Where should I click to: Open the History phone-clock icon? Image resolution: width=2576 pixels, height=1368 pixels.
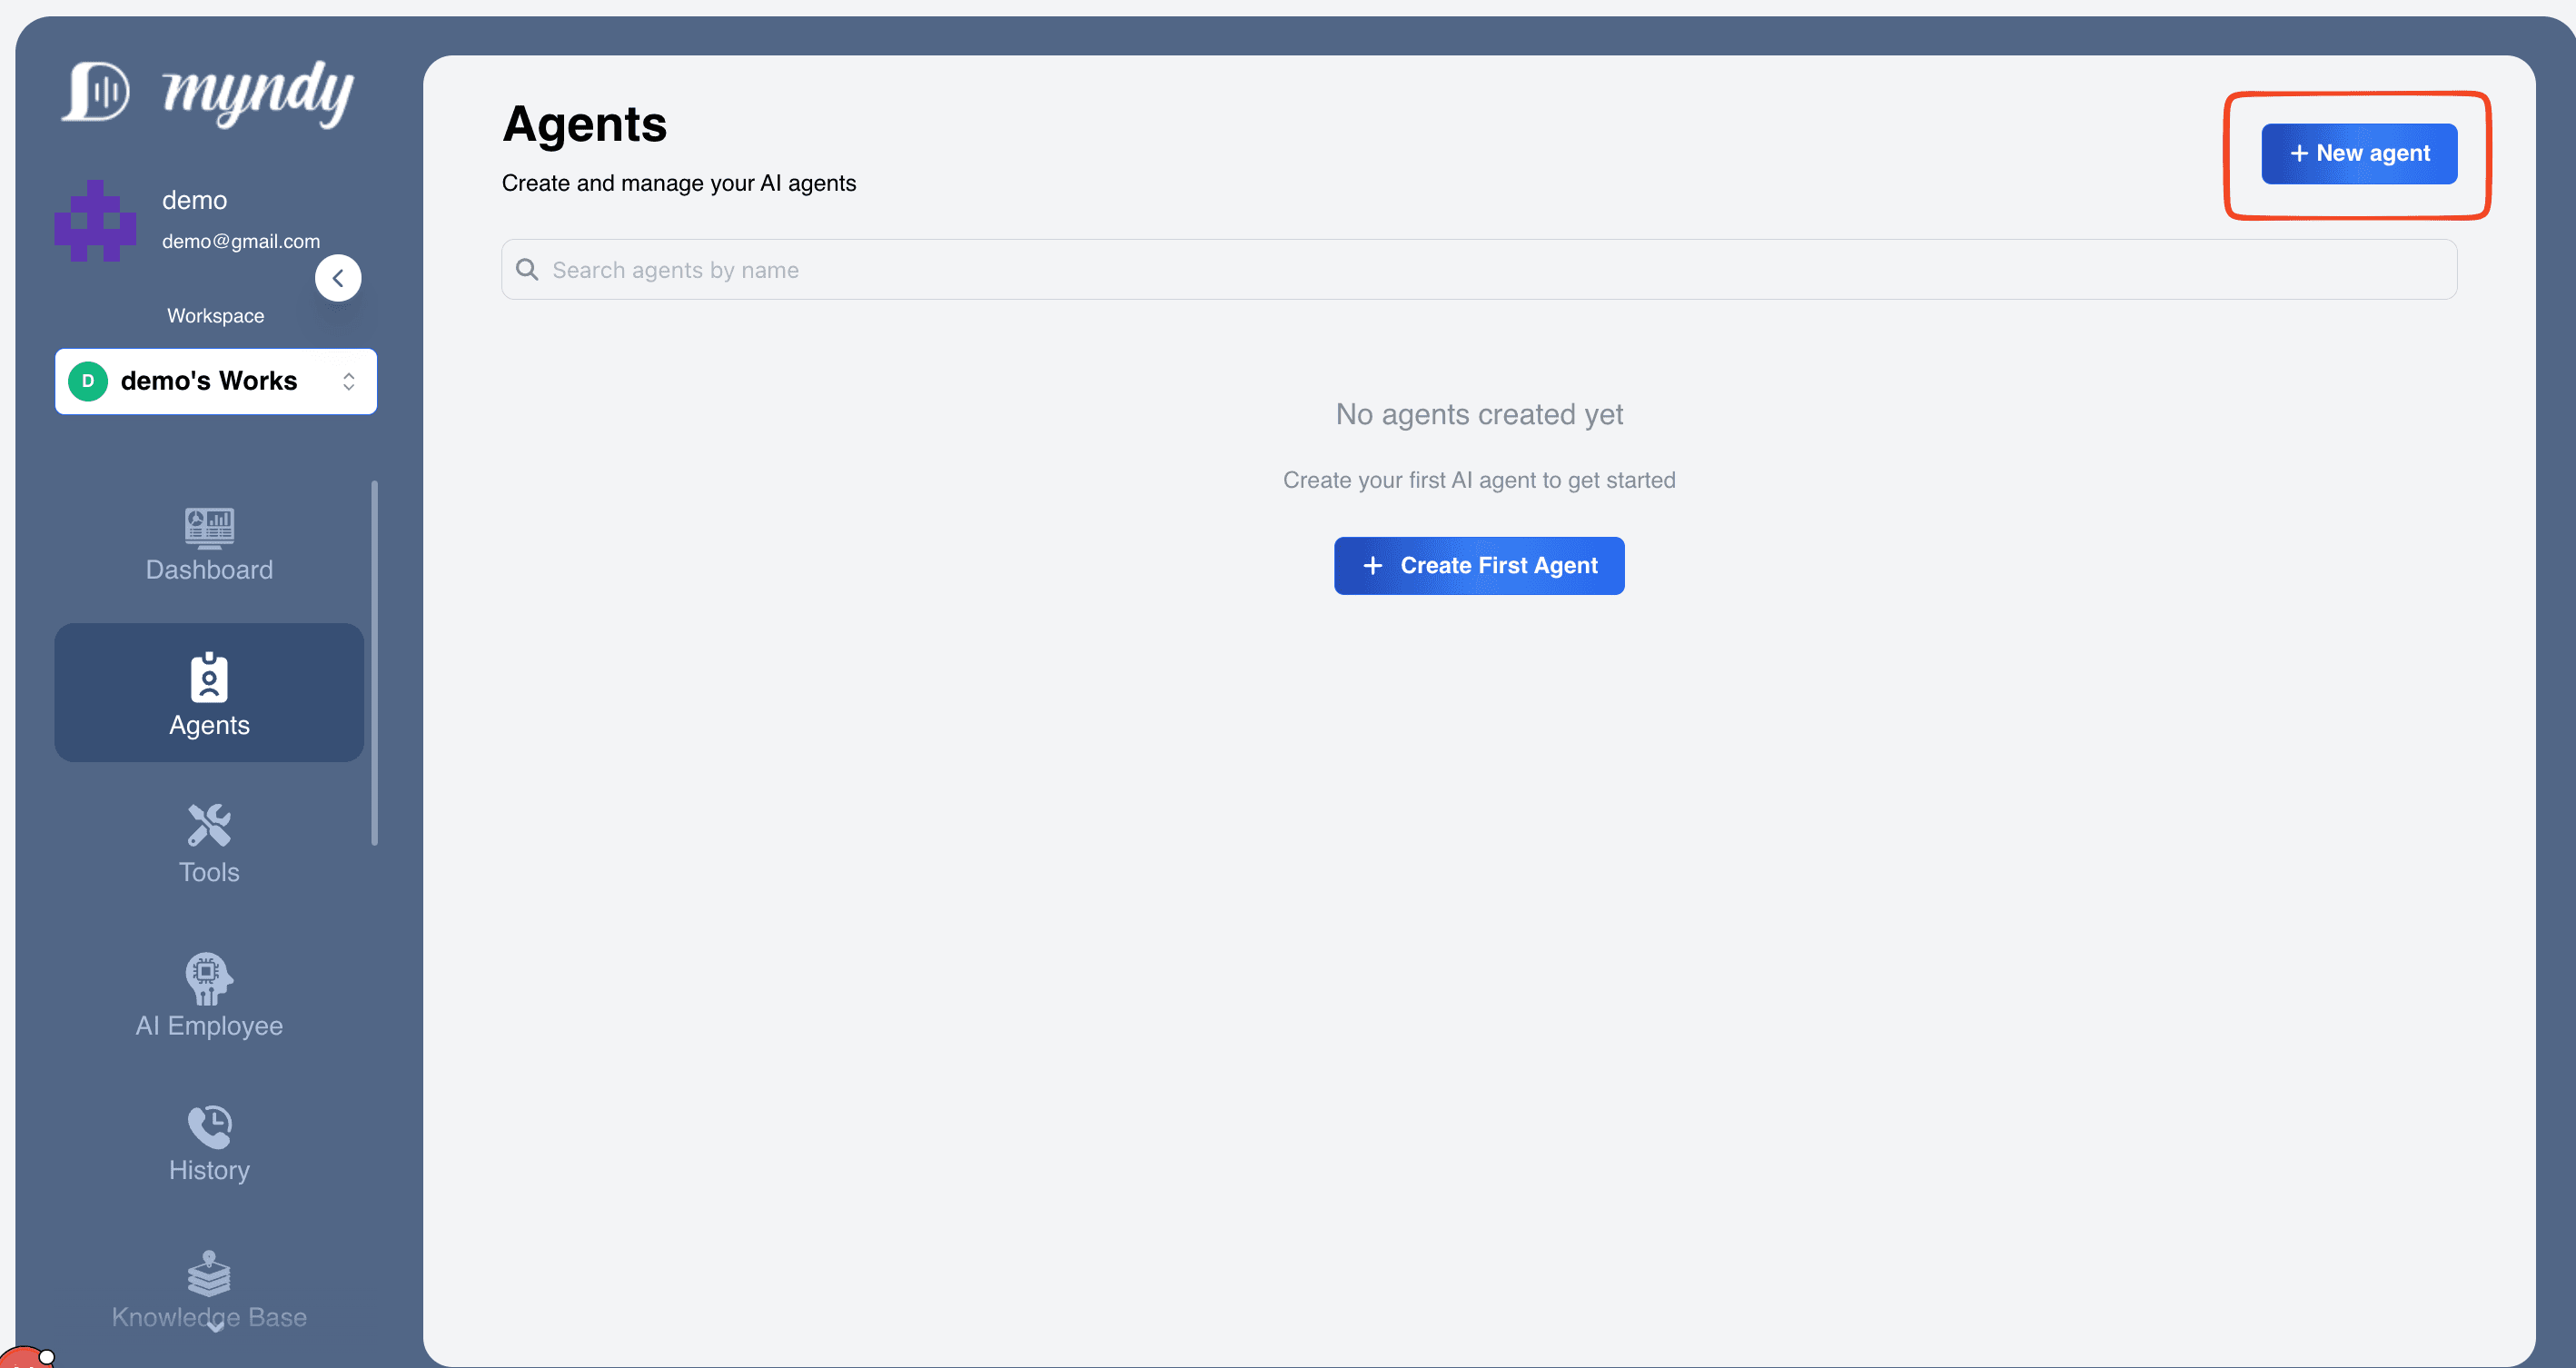[x=209, y=1127]
